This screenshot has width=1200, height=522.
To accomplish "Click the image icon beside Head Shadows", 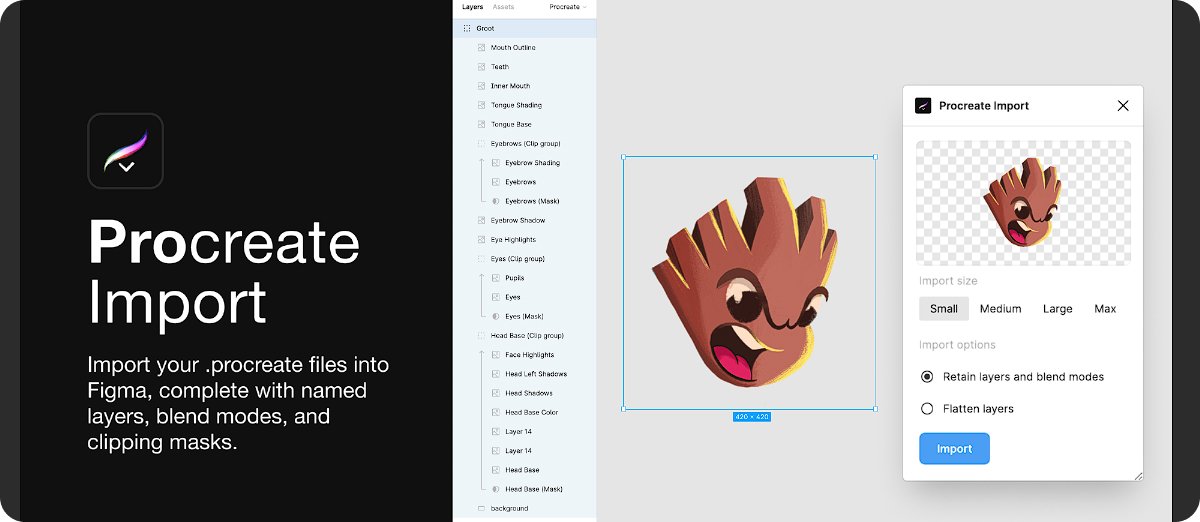I will pos(496,393).
